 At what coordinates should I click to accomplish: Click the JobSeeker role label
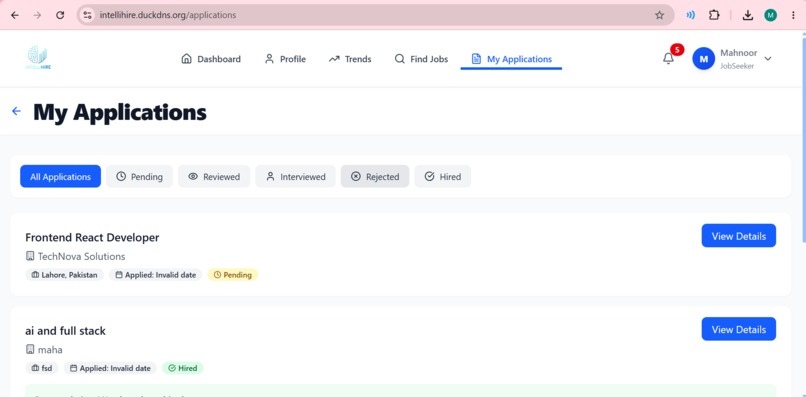tap(737, 66)
